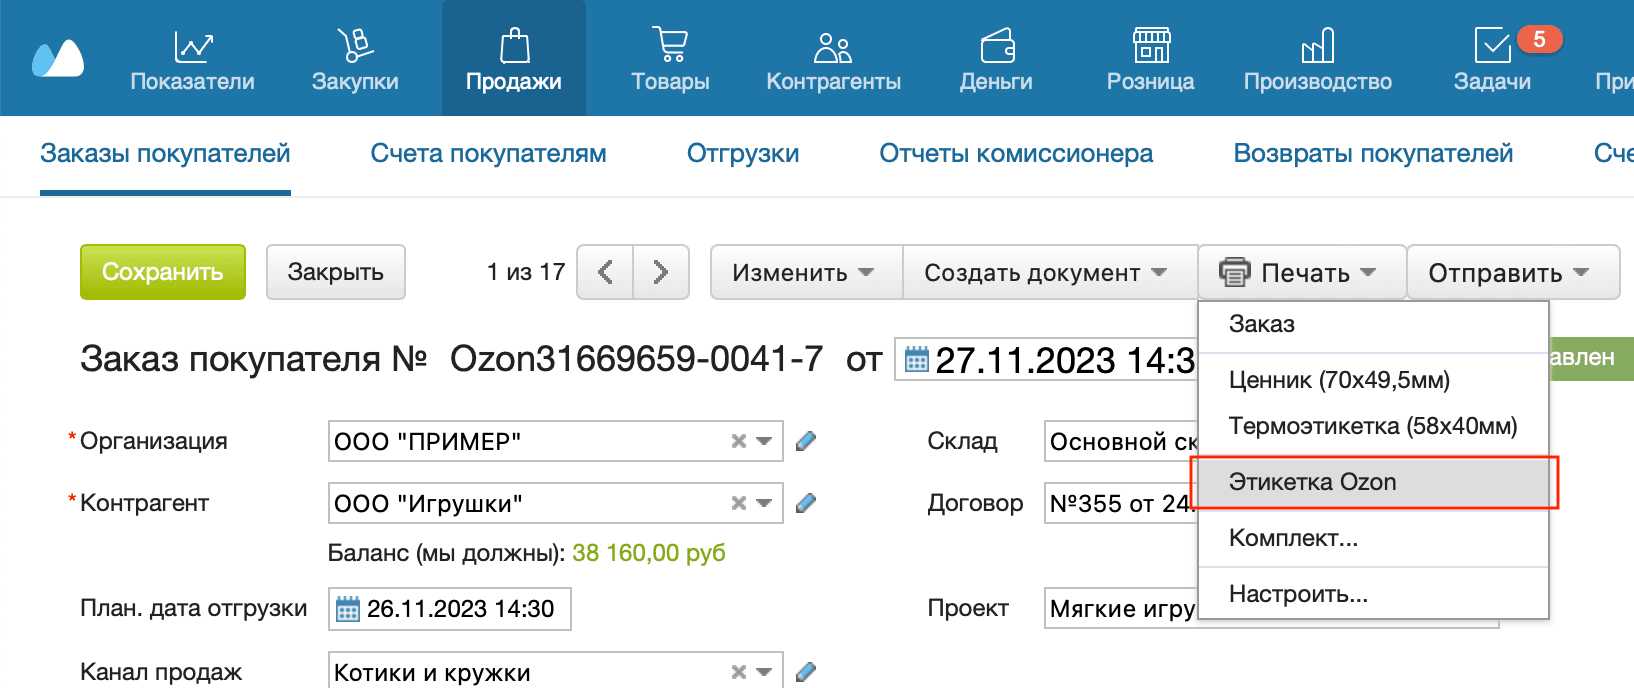Expand the Организация dropdown arrow
The image size is (1634, 688).
point(764,441)
